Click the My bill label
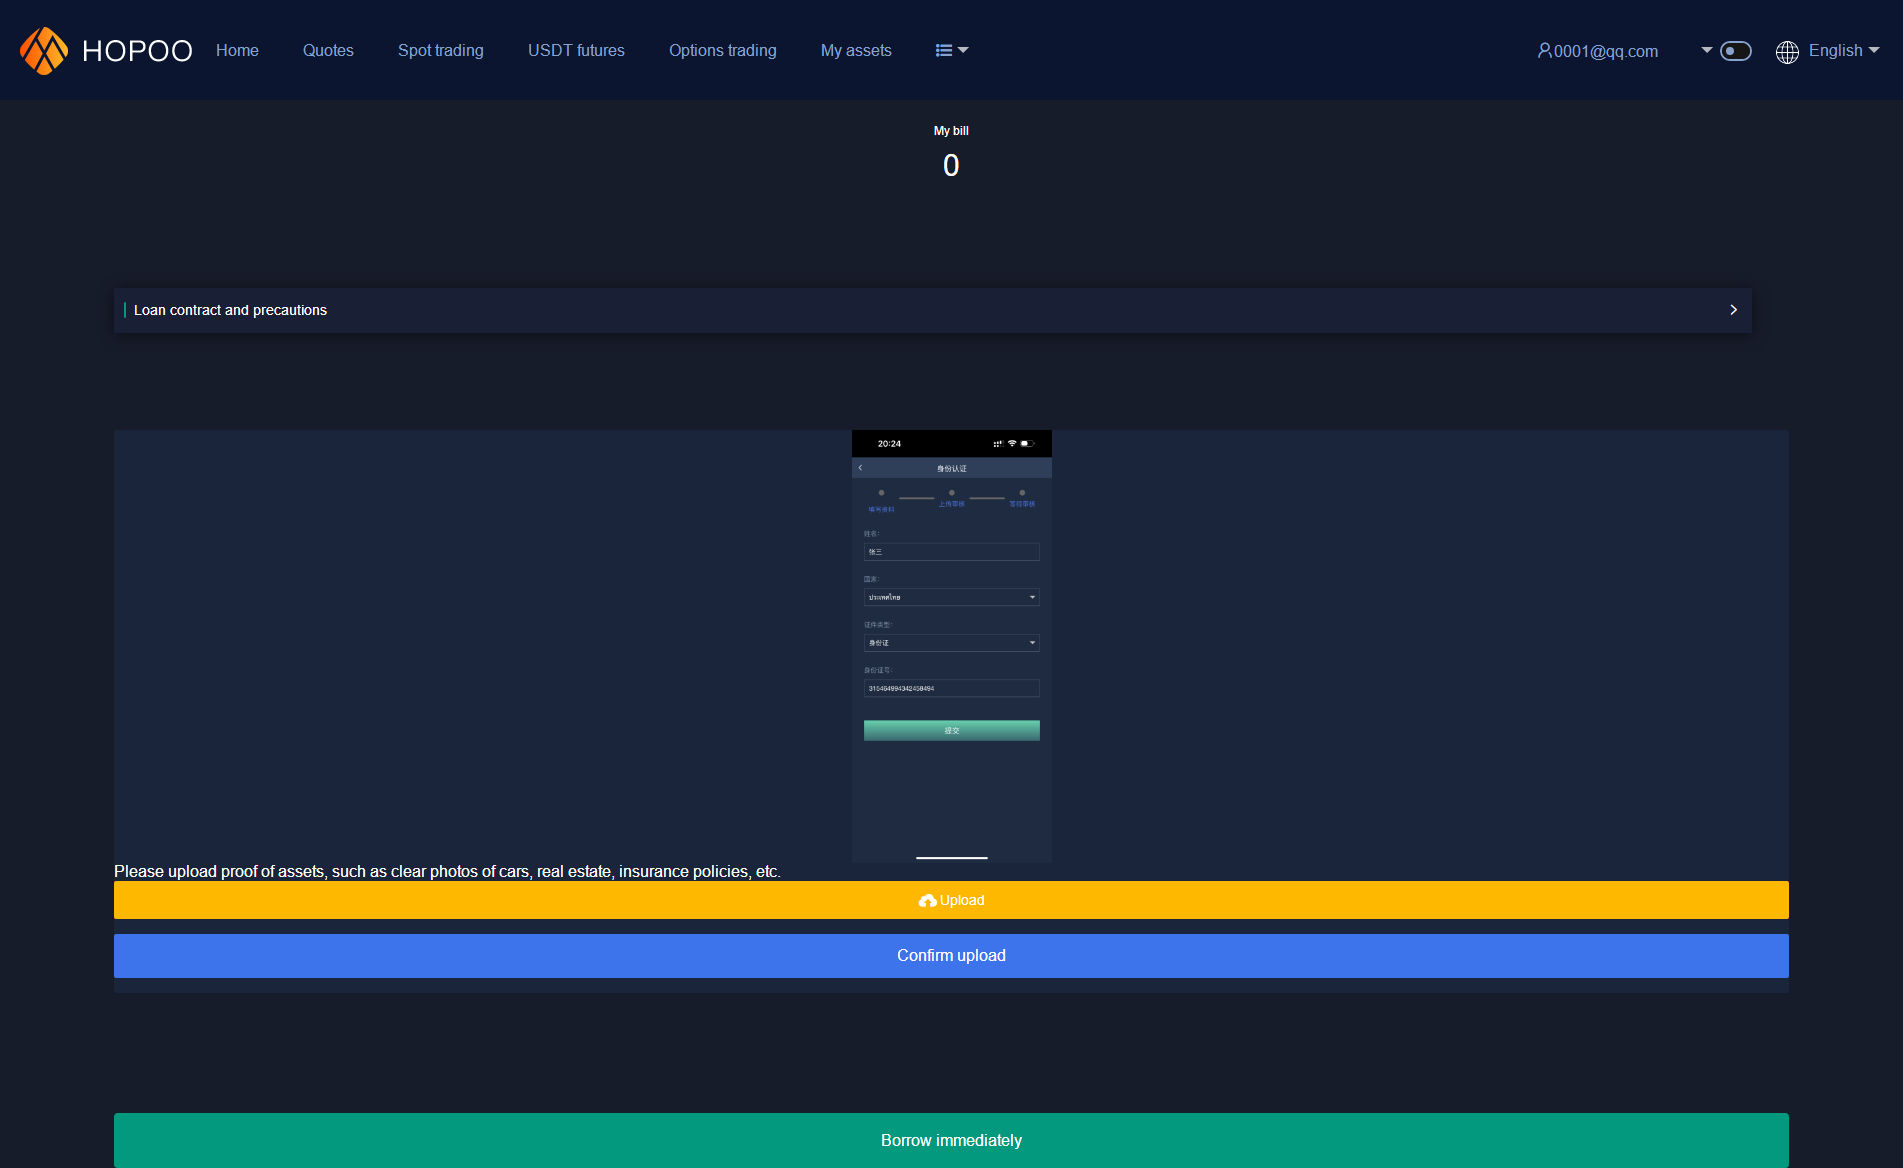This screenshot has width=1903, height=1168. (x=951, y=131)
